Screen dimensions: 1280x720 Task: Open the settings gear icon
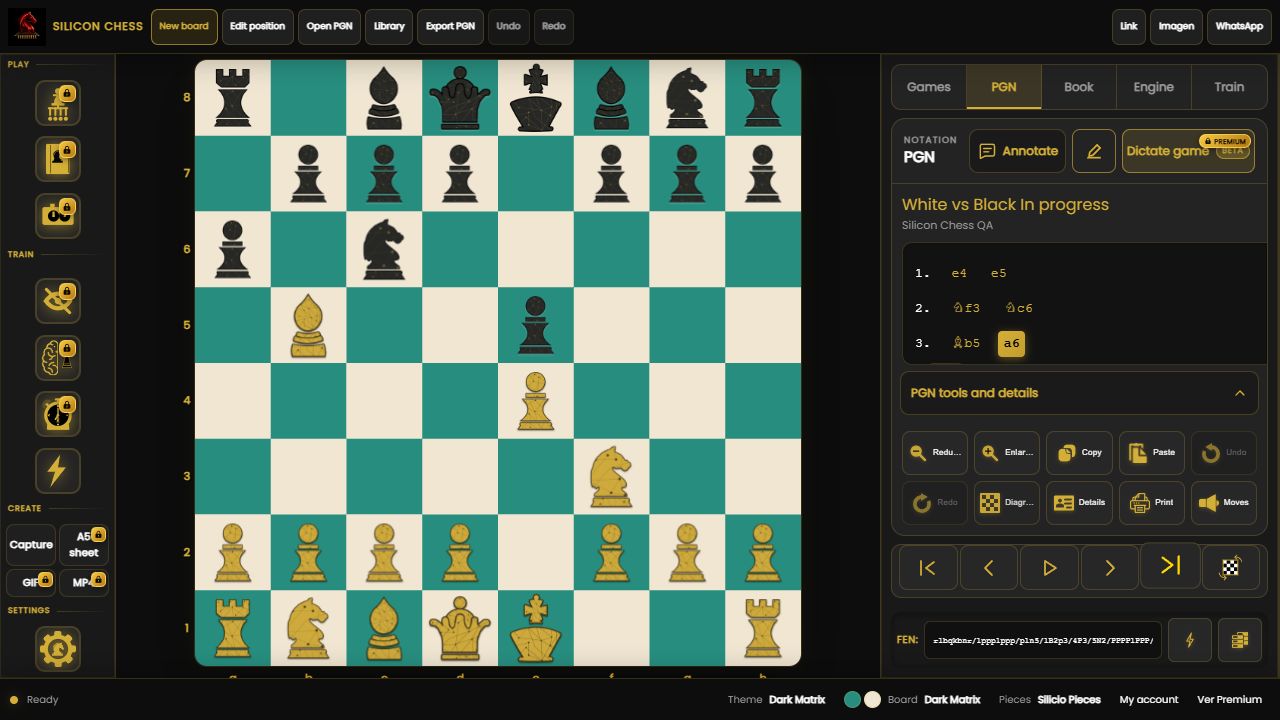tap(58, 649)
